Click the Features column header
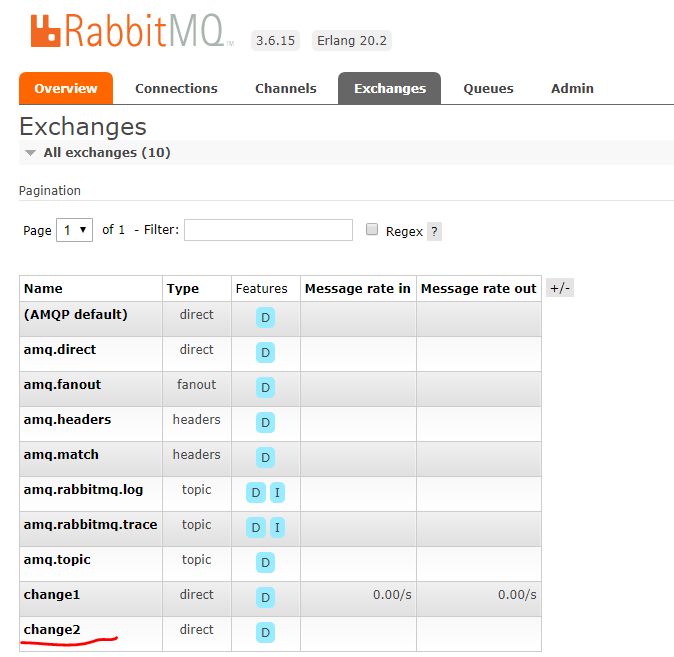The image size is (674, 657). [x=261, y=289]
